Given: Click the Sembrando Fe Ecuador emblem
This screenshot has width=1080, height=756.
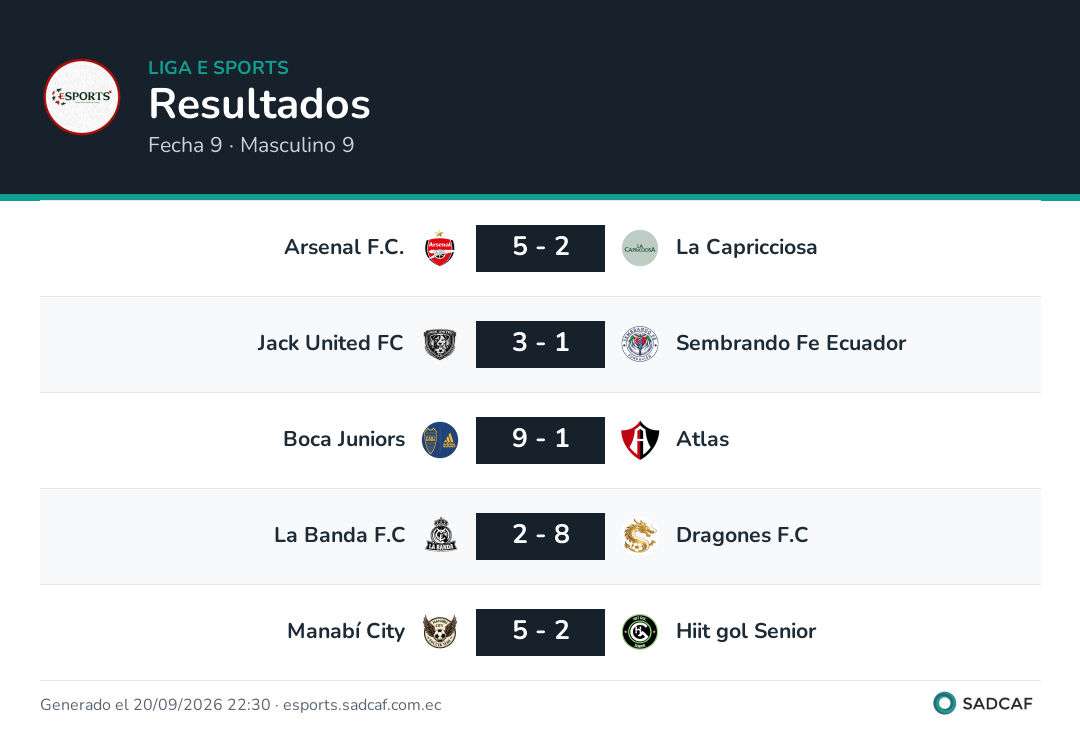Looking at the screenshot, I should click(640, 344).
